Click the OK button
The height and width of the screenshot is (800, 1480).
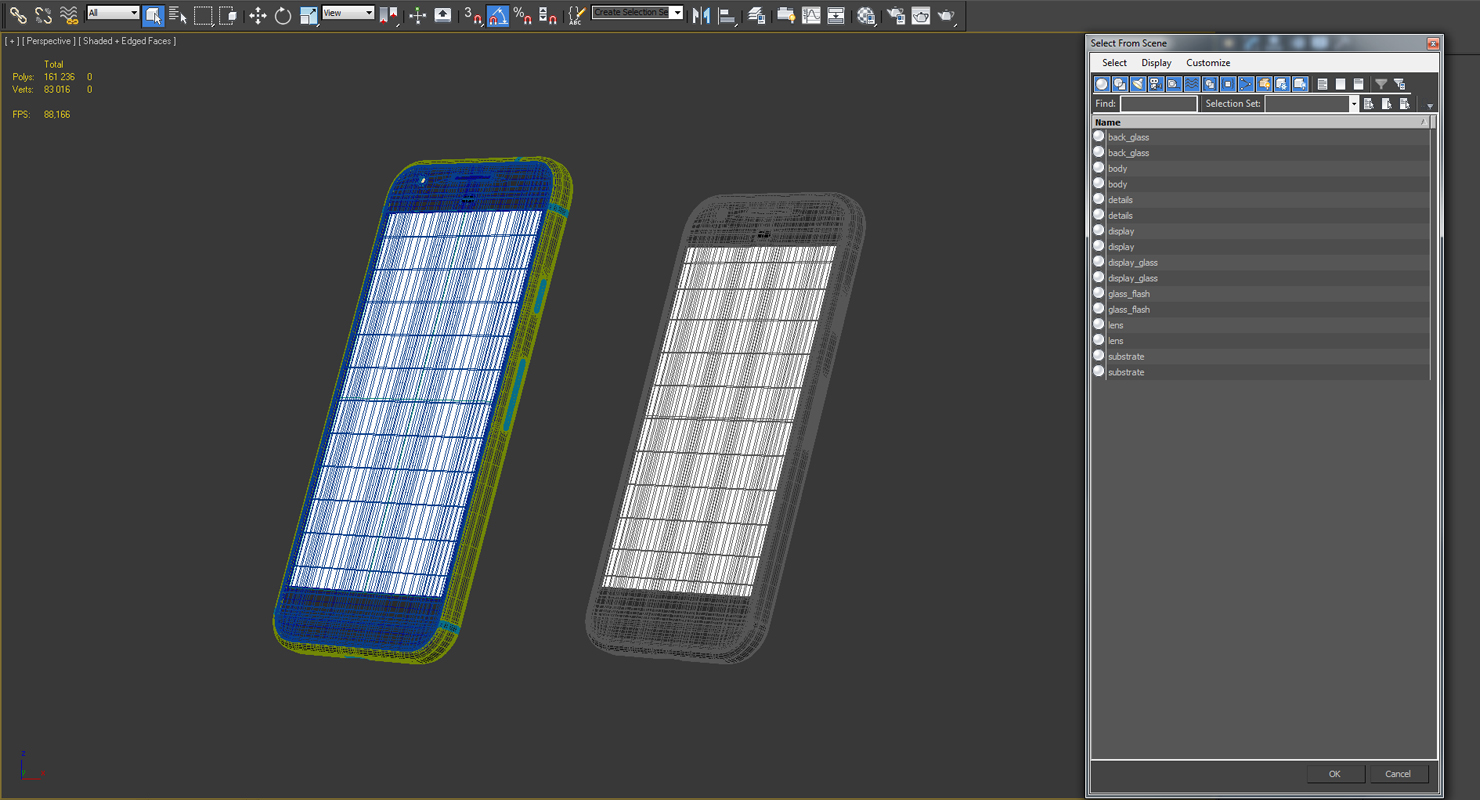1334,773
